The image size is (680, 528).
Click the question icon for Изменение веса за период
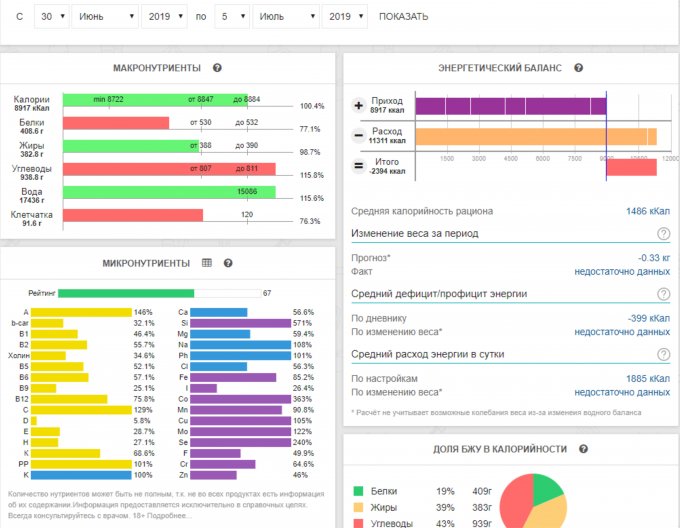point(663,233)
